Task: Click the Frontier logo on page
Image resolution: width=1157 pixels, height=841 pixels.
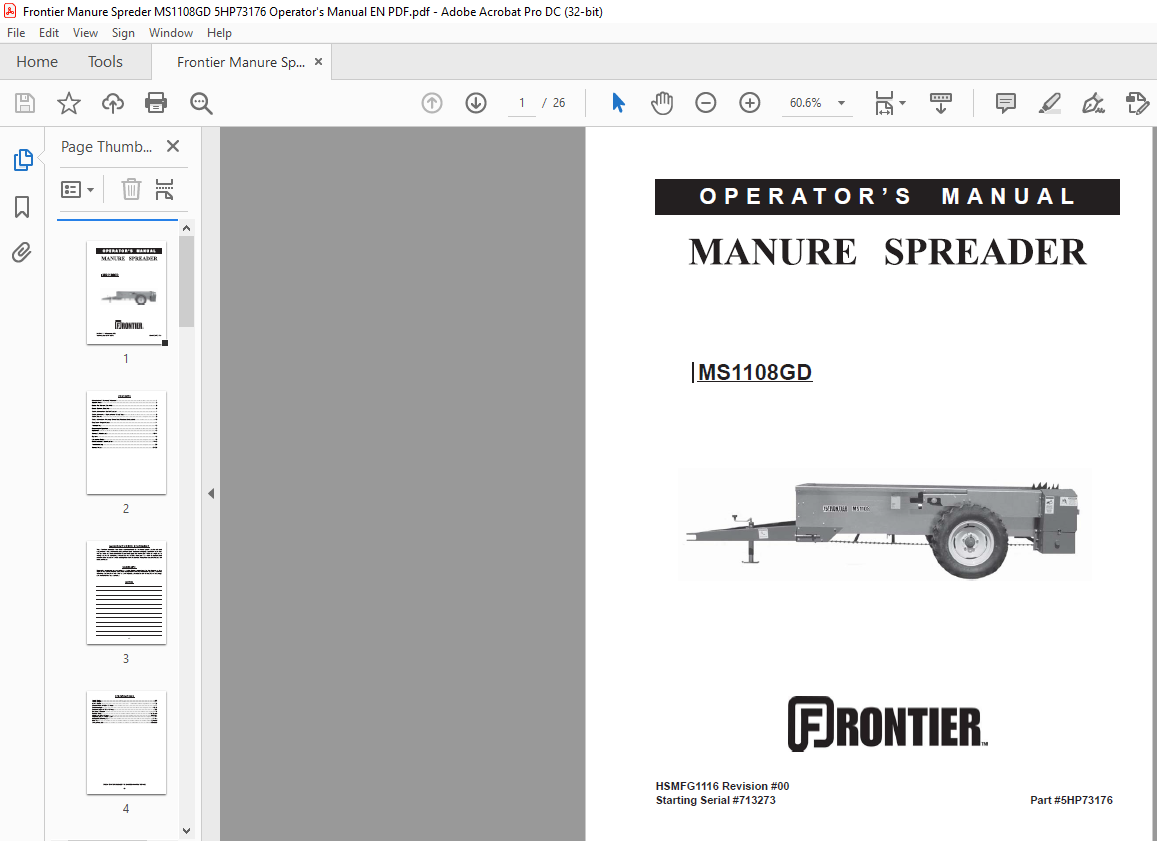Action: [888, 724]
